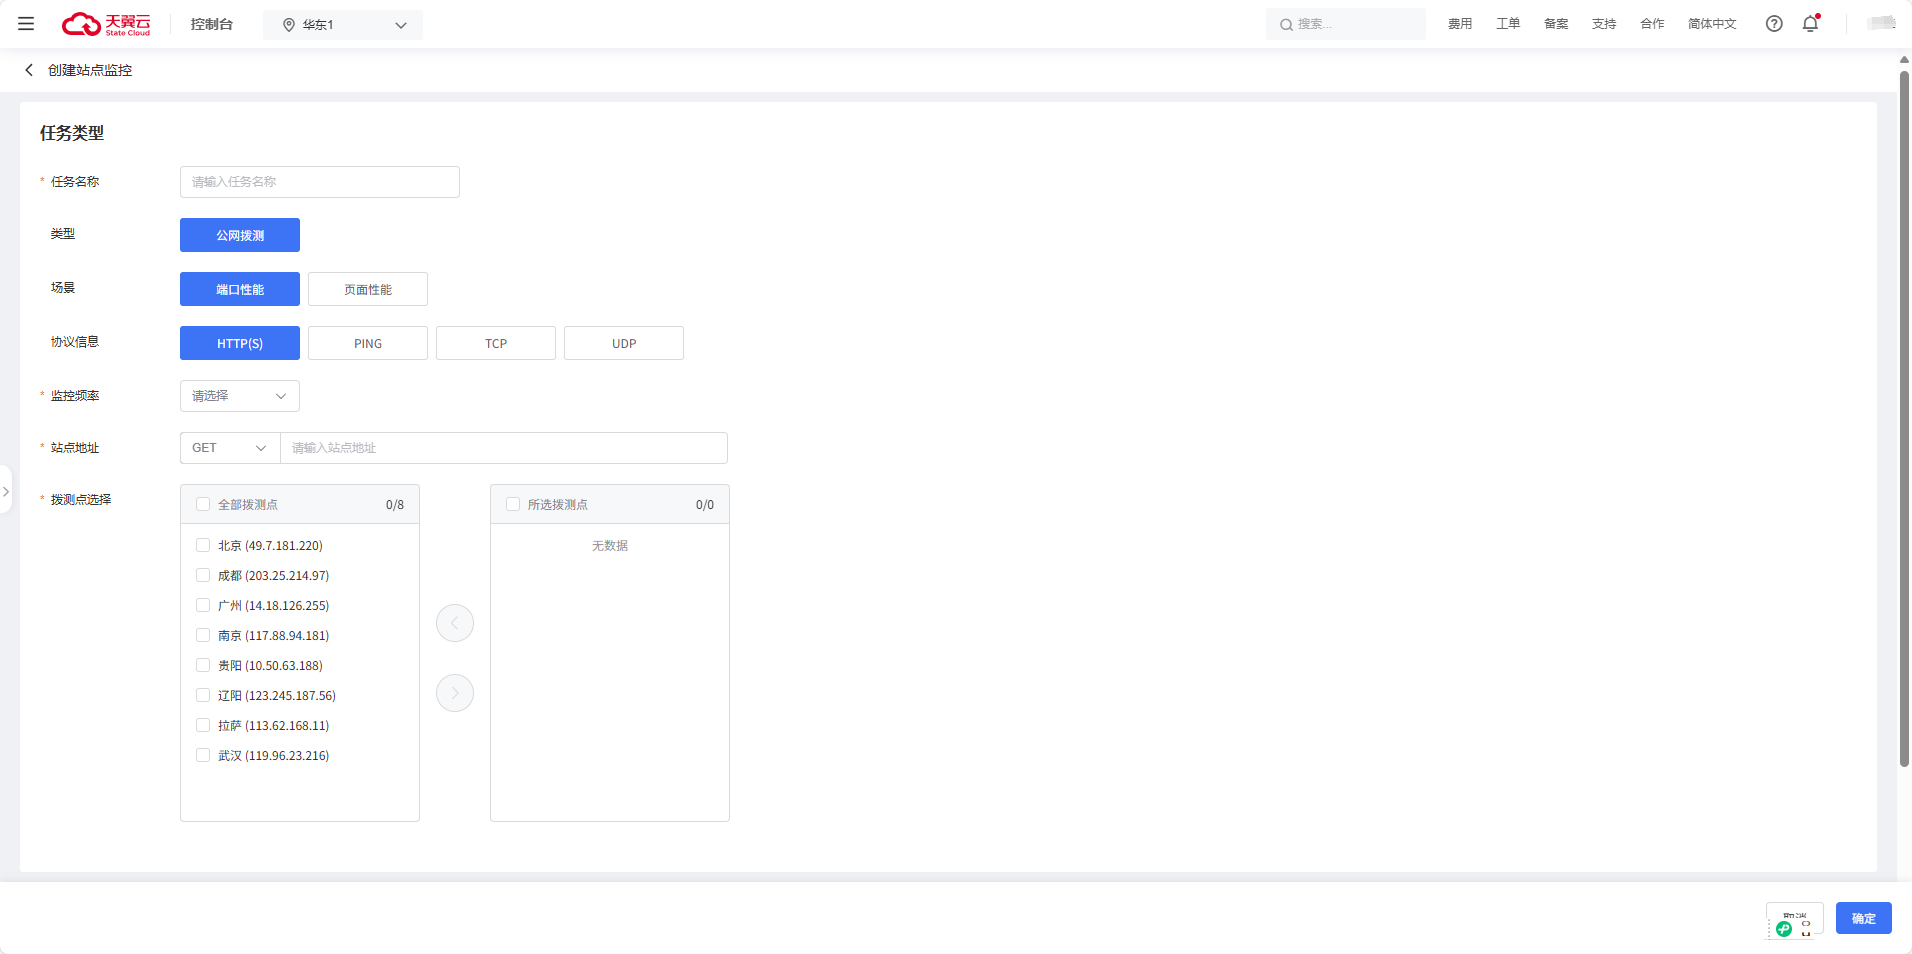Image resolution: width=1912 pixels, height=954 pixels.
Task: Open the 费用 menu
Action: click(x=1460, y=24)
